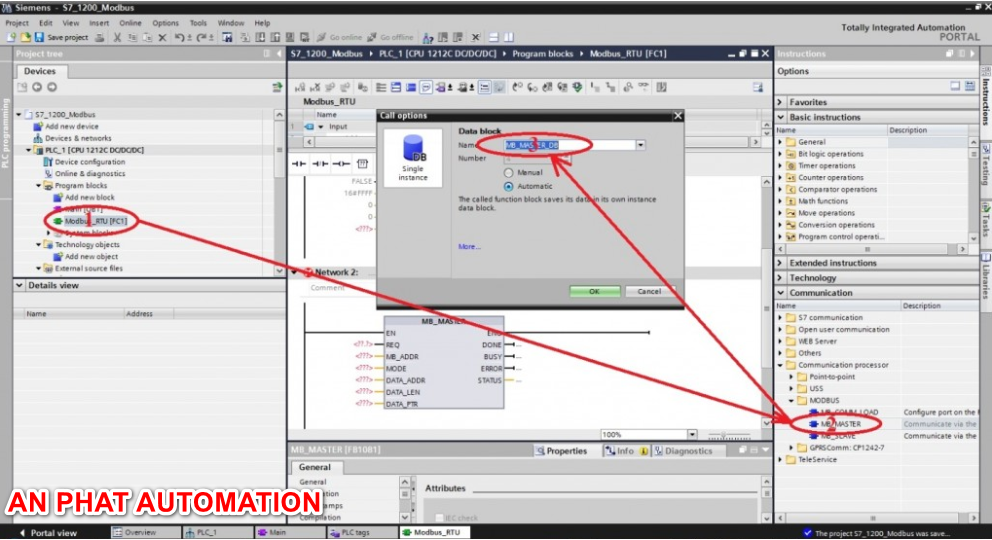Viewport: 992px width, 540px height.
Task: Insert an output coil element
Action: (x=342, y=163)
